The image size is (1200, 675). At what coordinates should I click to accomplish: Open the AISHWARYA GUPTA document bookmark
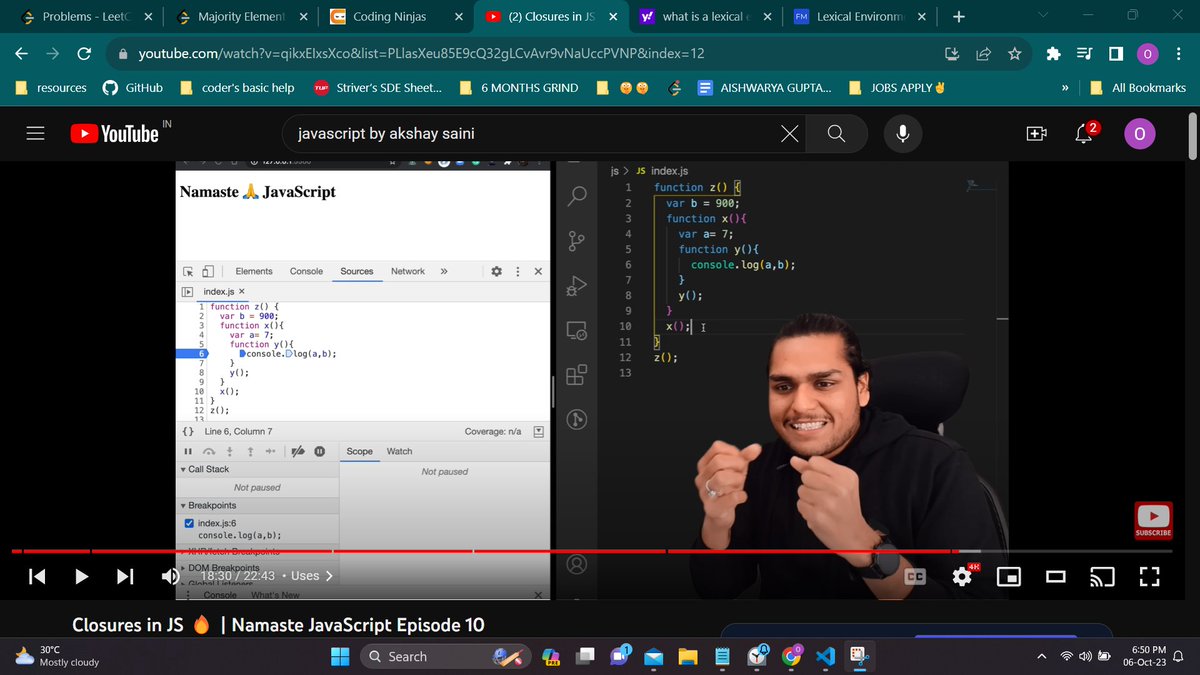764,88
